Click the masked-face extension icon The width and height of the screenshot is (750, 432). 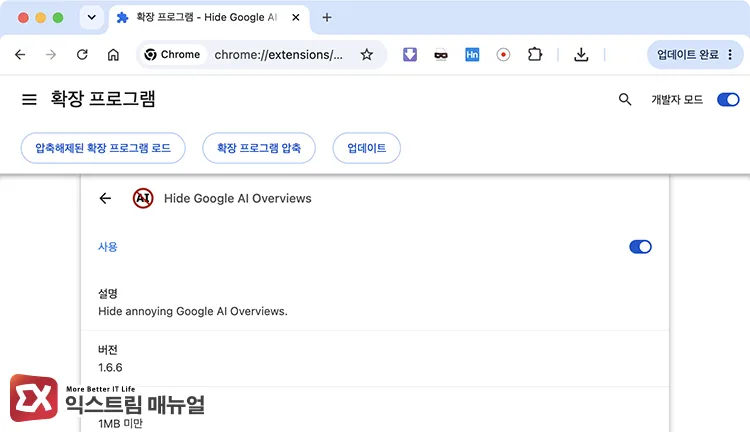click(x=441, y=55)
